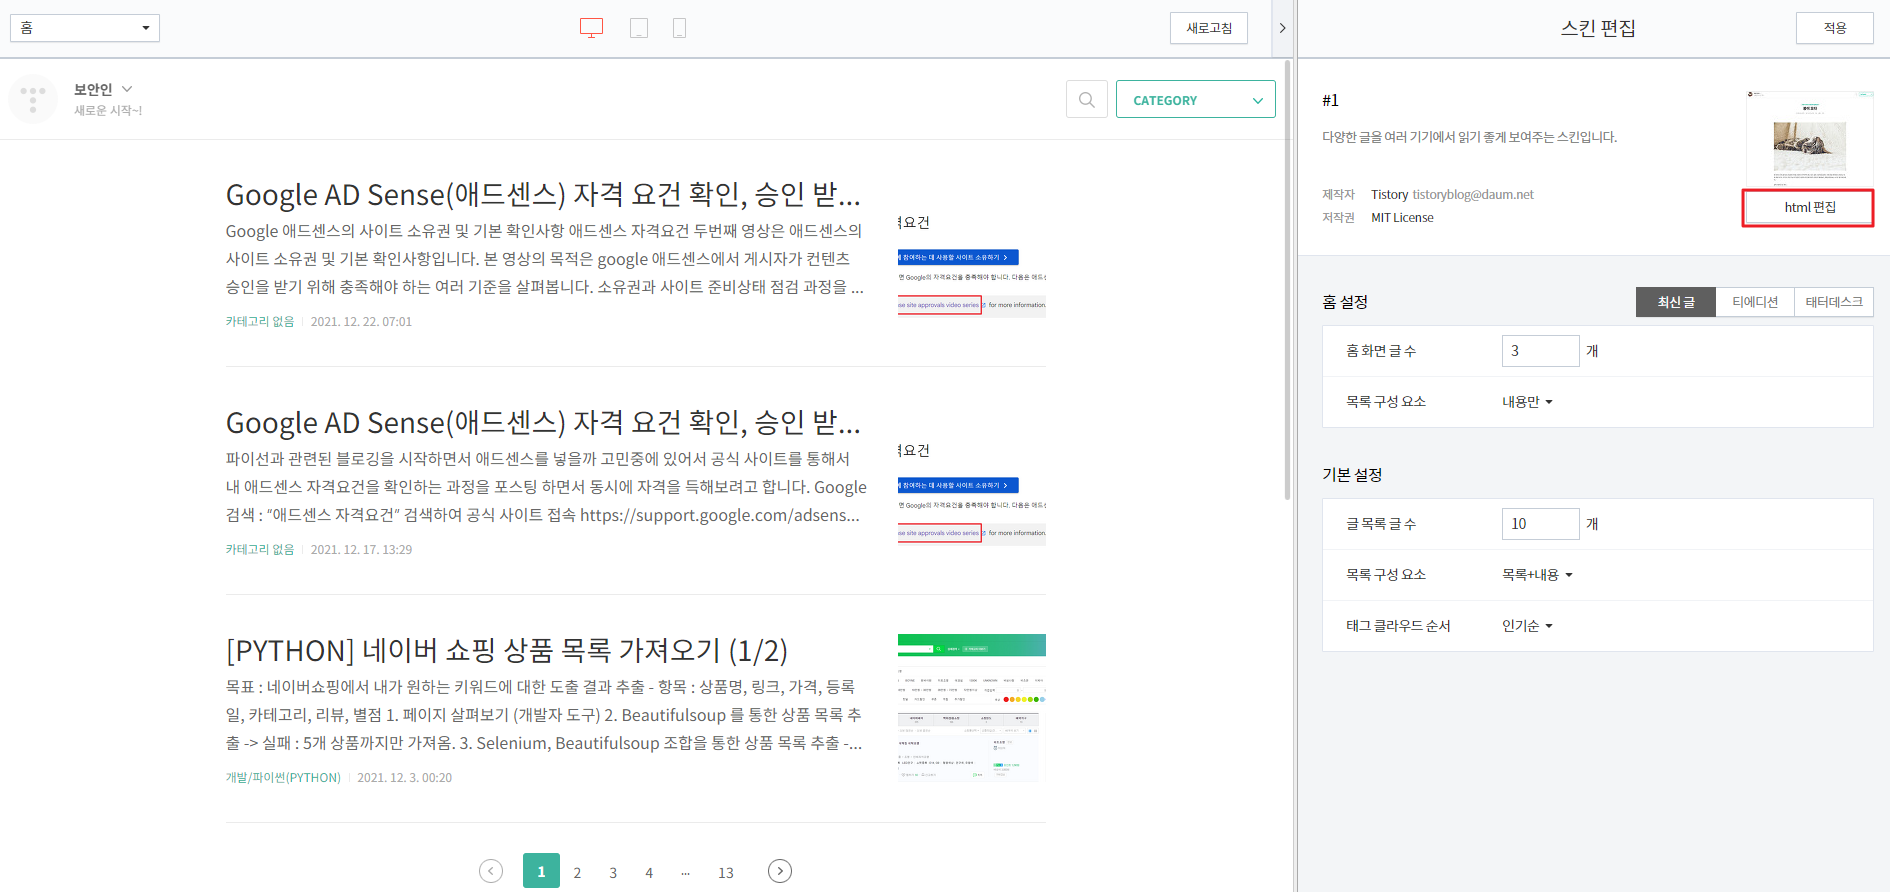Go to pagination page 1

(541, 871)
